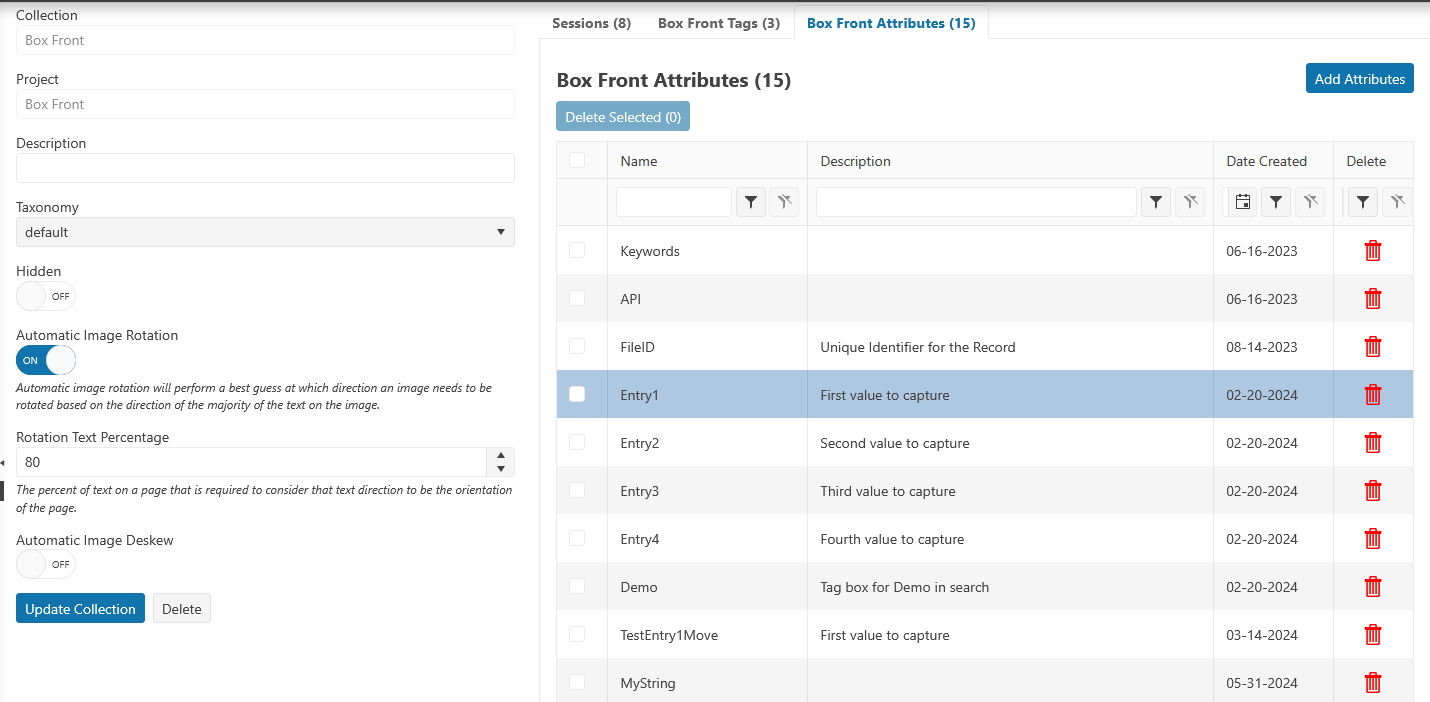Click the Add Attributes button
Viewport: 1430px width, 702px height.
click(1359, 79)
